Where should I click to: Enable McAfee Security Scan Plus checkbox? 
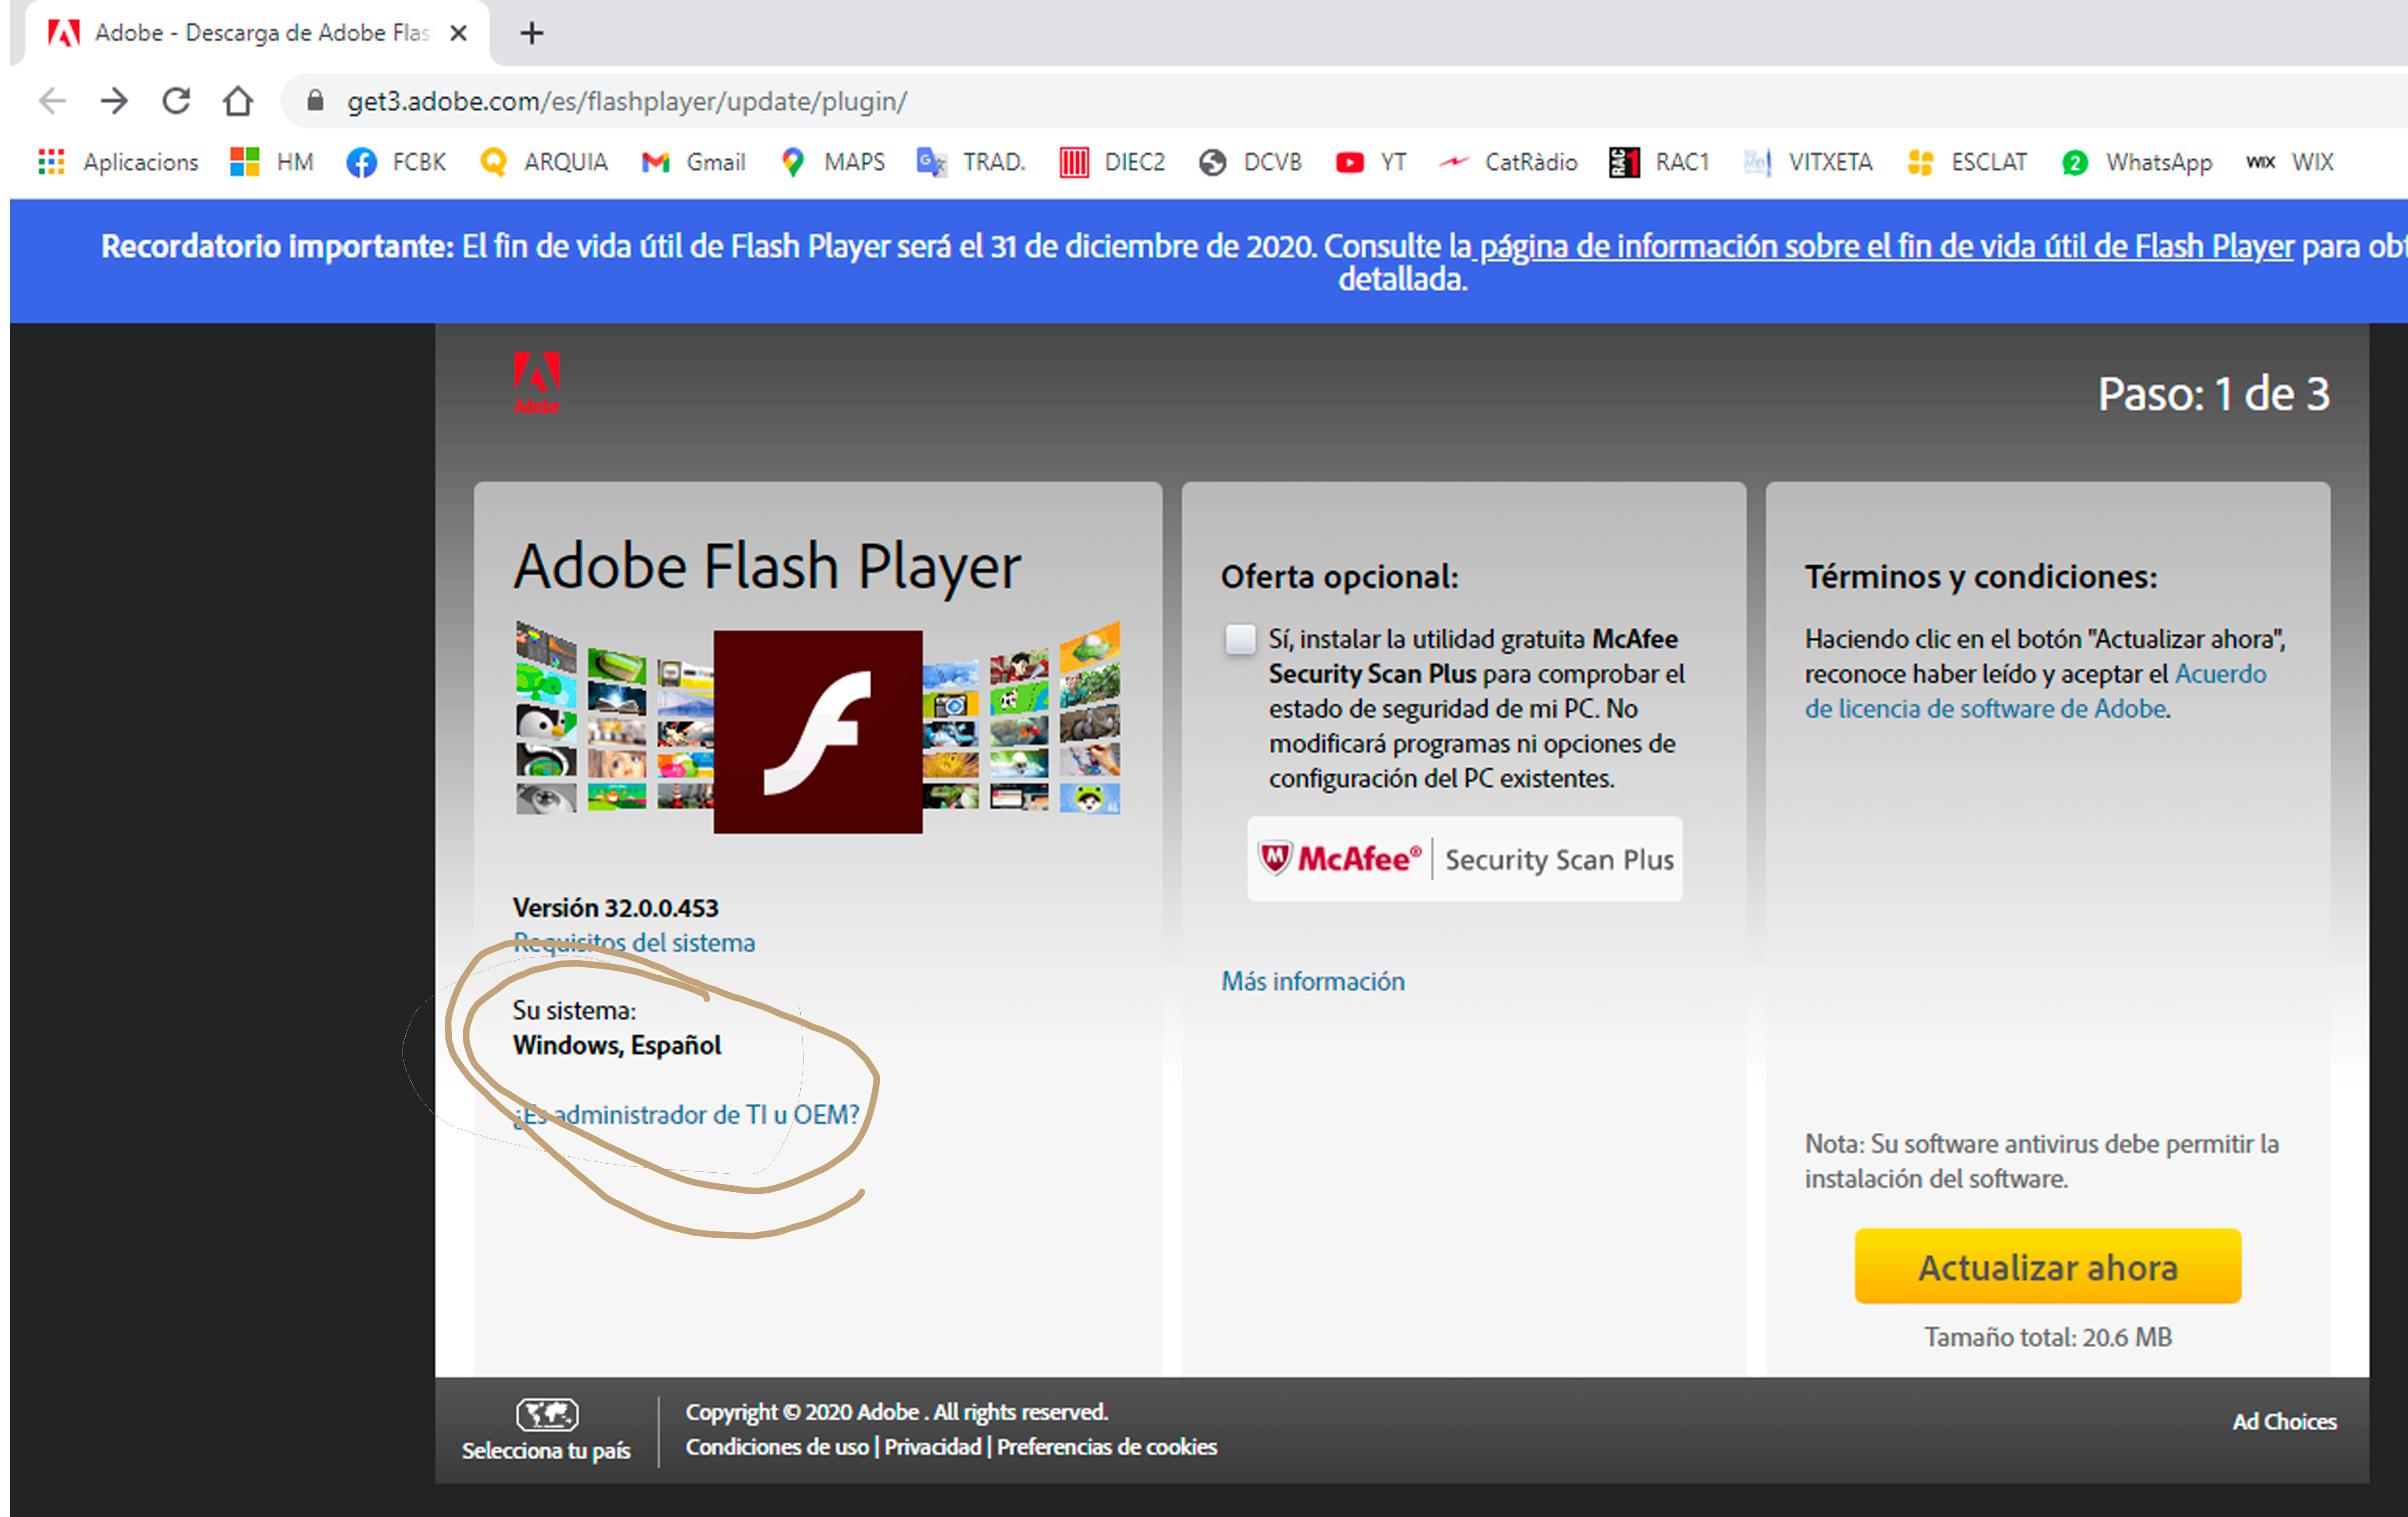click(x=1240, y=639)
